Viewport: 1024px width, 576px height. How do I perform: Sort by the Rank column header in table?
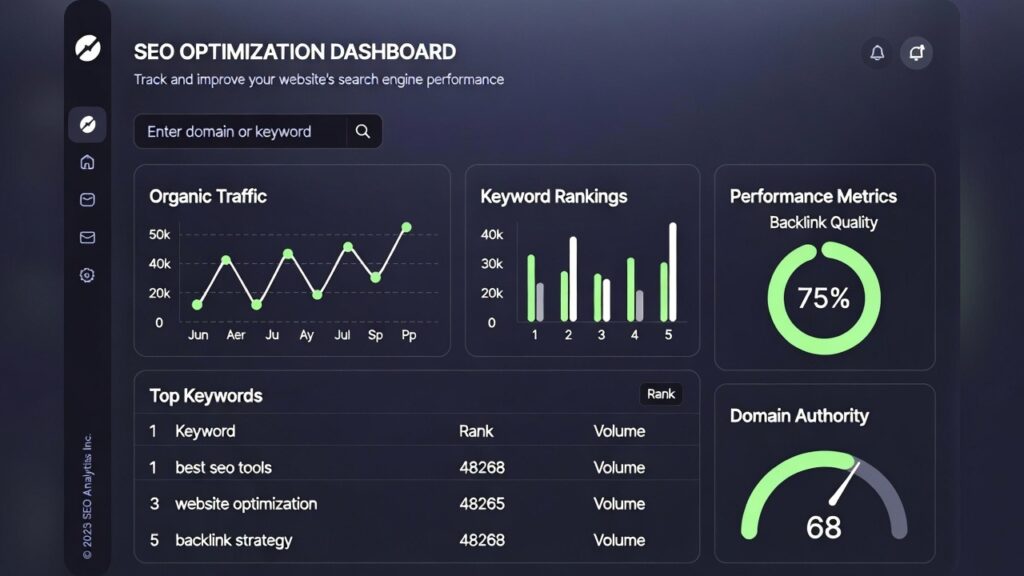[476, 431]
